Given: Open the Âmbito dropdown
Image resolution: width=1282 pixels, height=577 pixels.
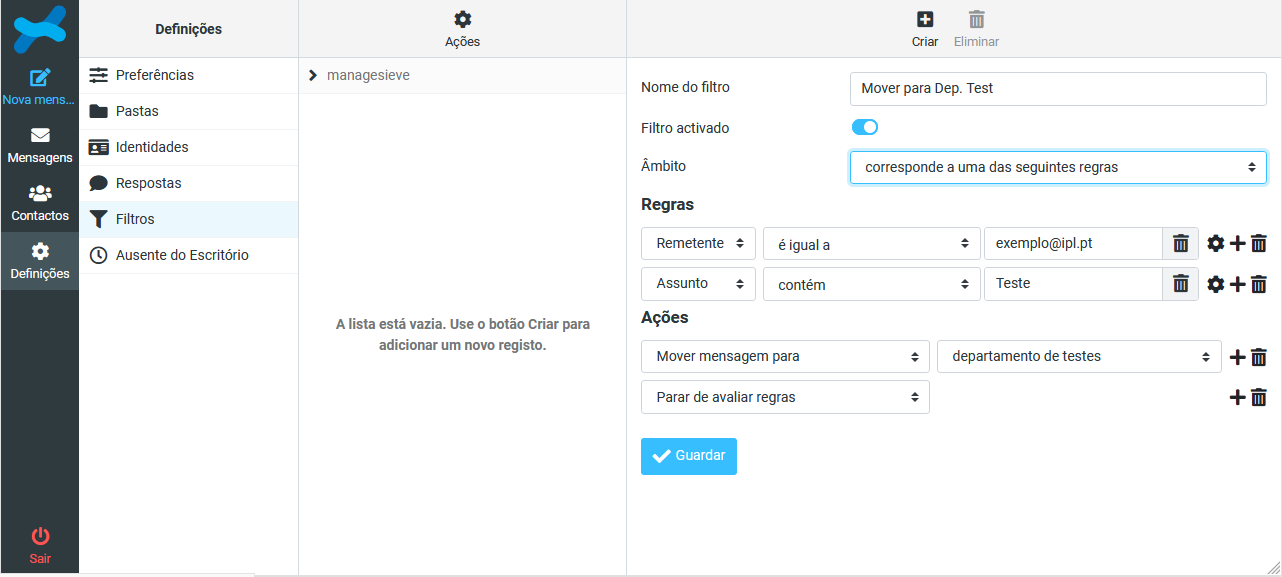Looking at the screenshot, I should click(x=1057, y=167).
